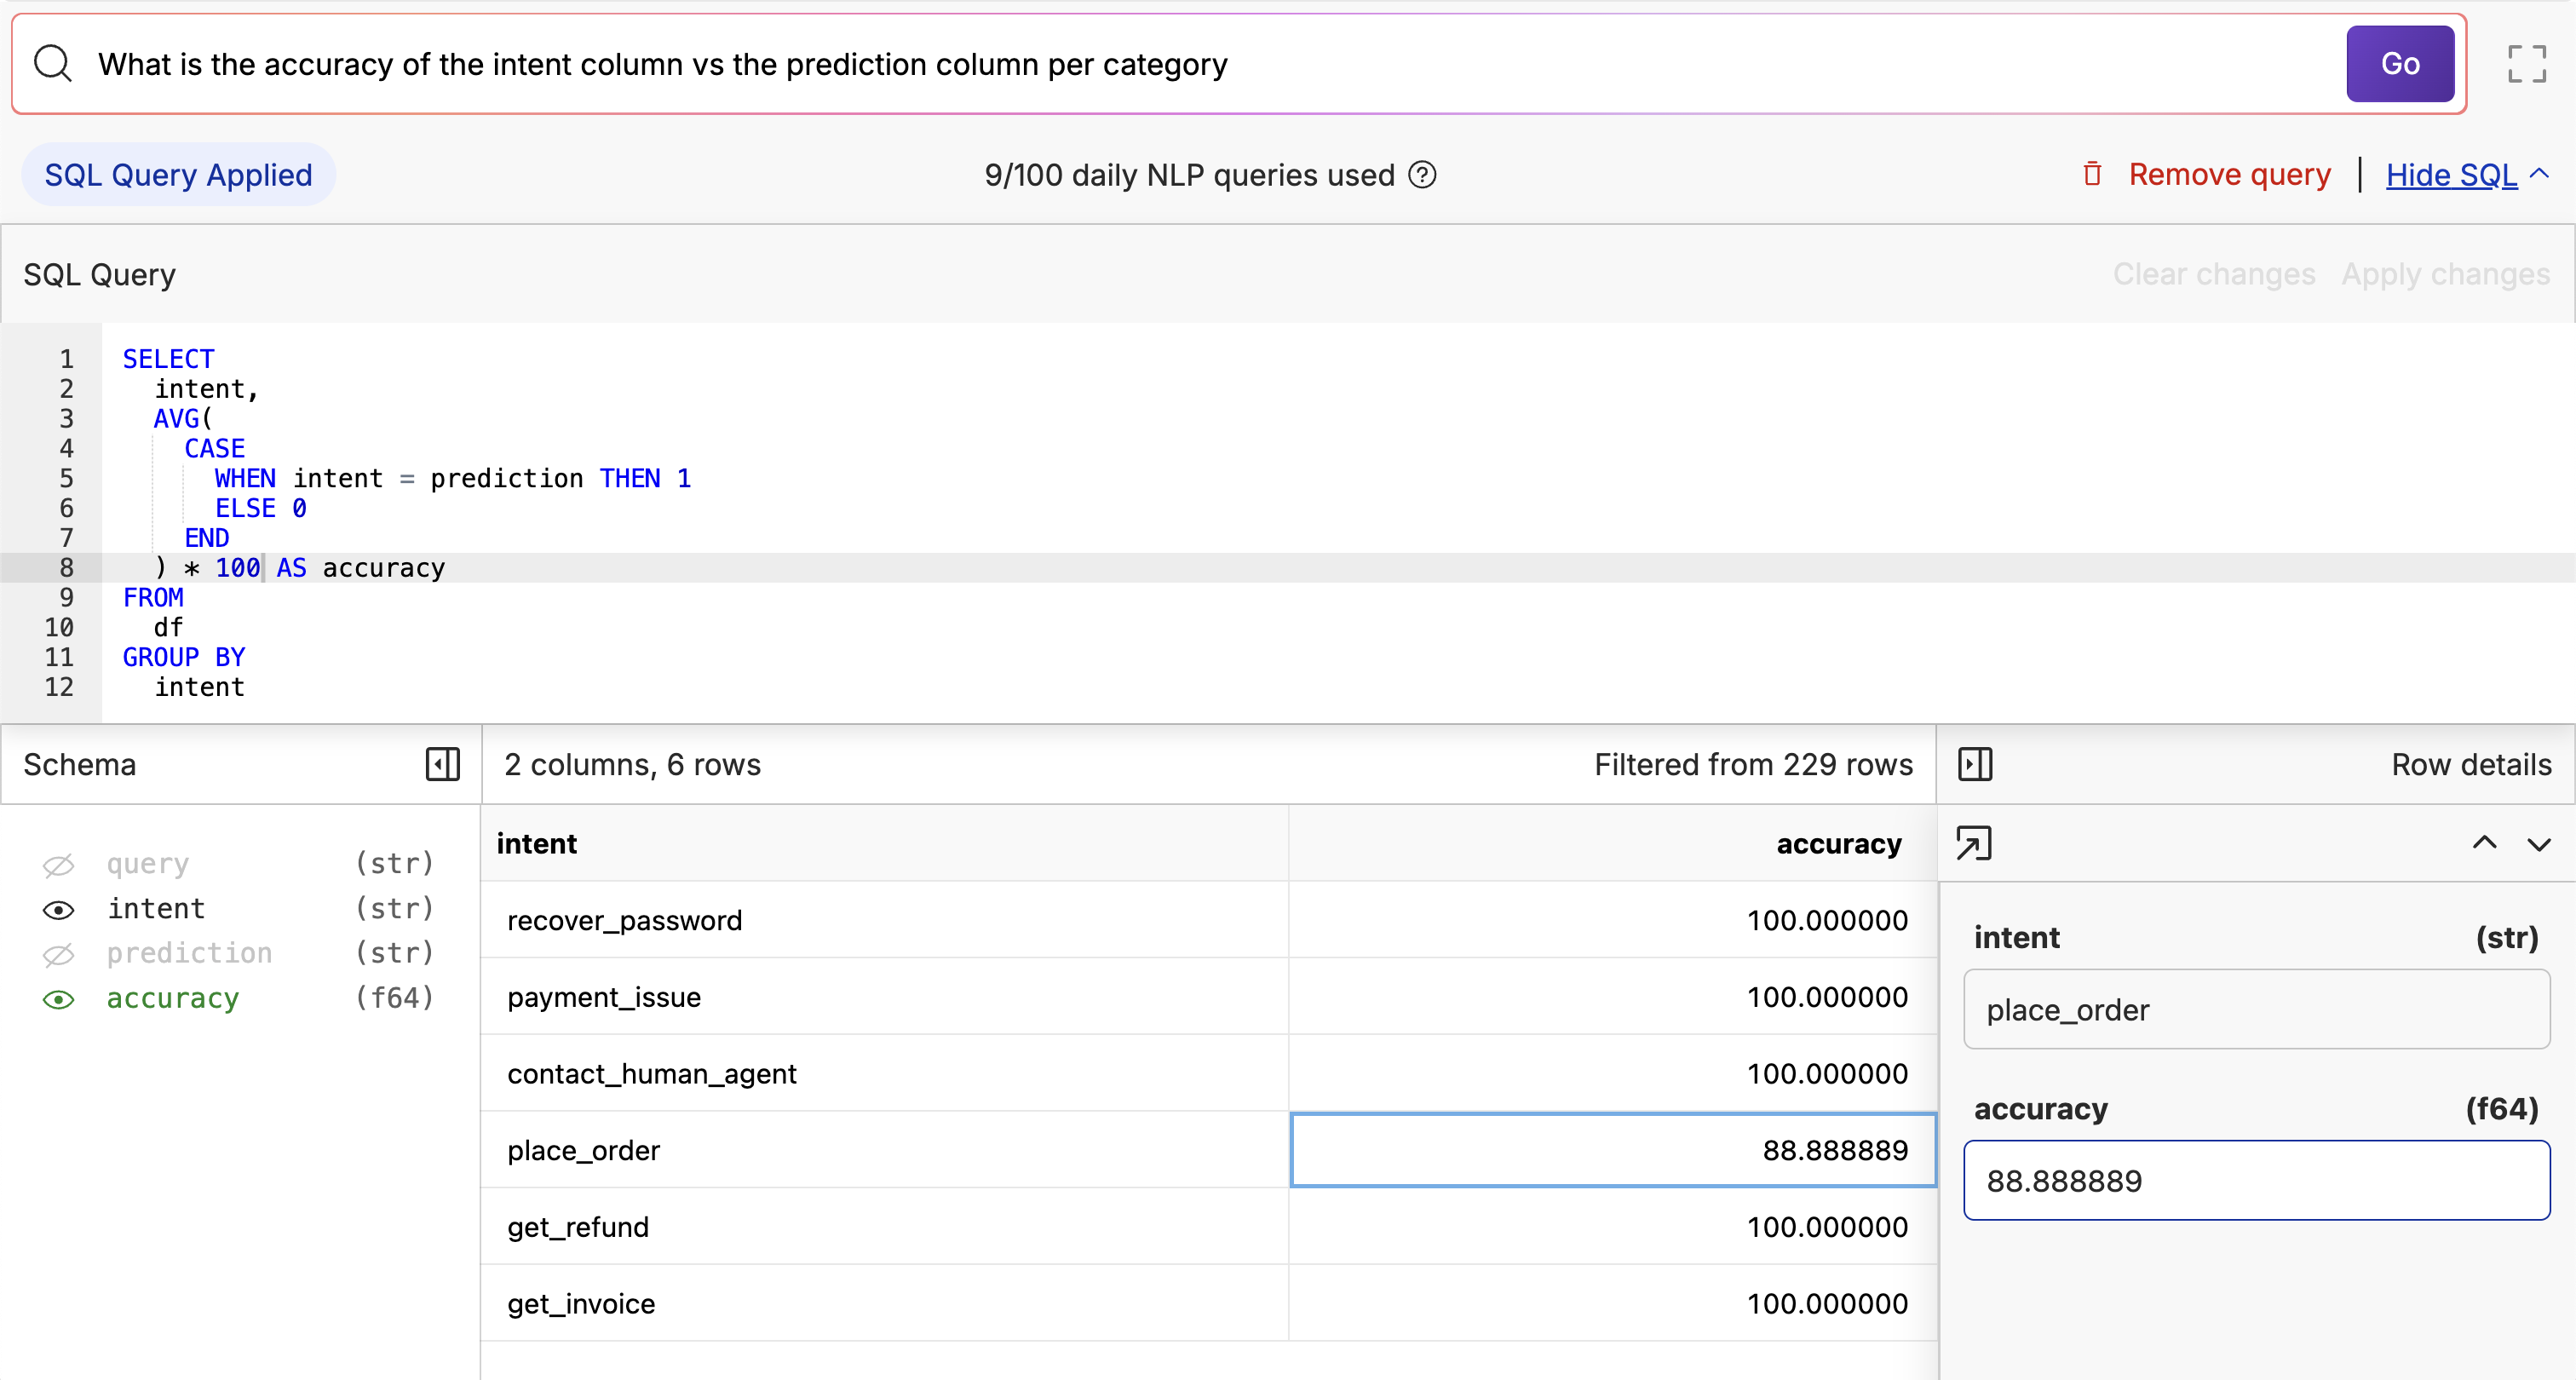The height and width of the screenshot is (1380, 2576).
Task: Click the intent column header
Action: coord(537,844)
